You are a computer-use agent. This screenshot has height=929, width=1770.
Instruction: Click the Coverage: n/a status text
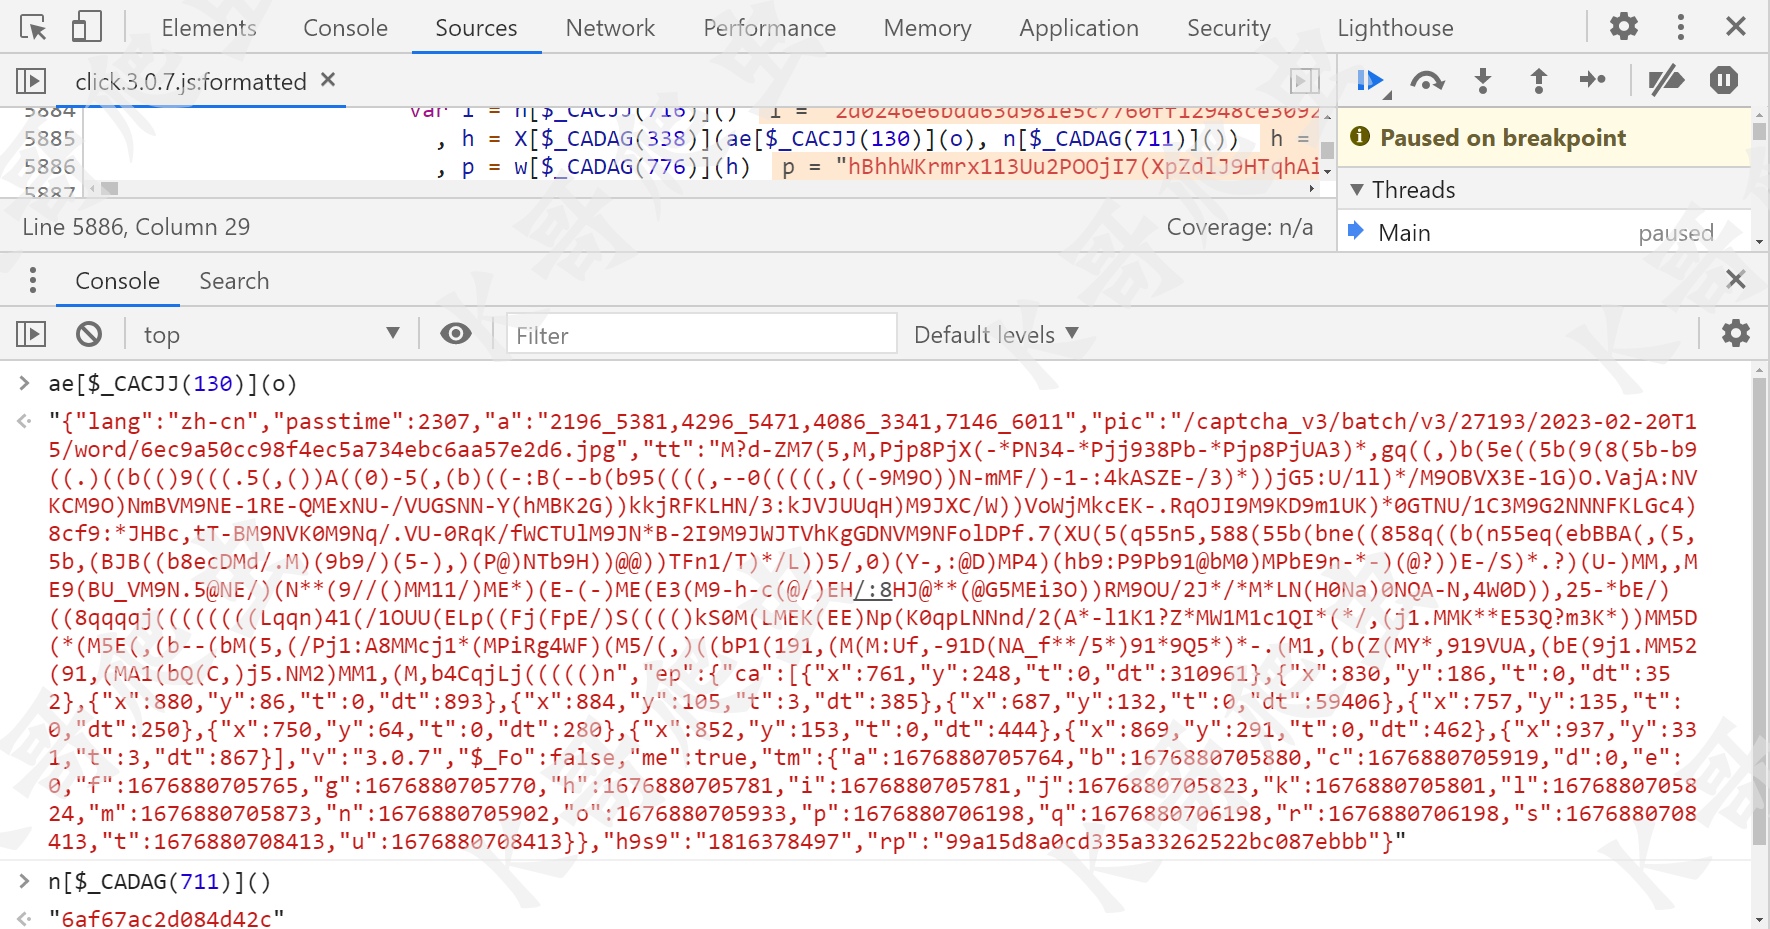pos(1240,227)
